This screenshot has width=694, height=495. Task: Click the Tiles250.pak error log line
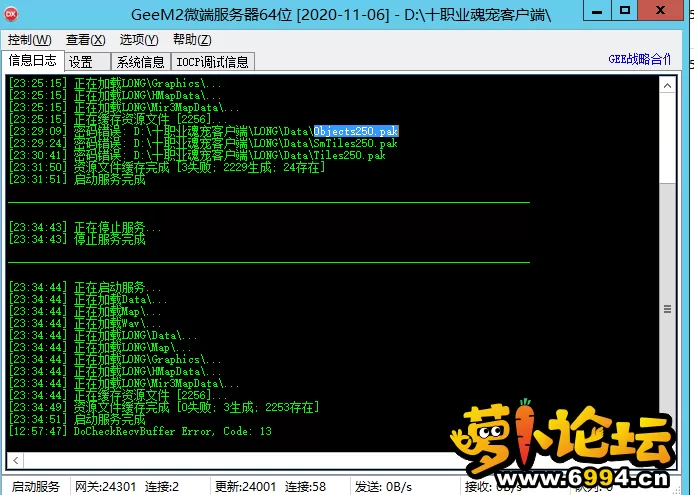(x=197, y=155)
